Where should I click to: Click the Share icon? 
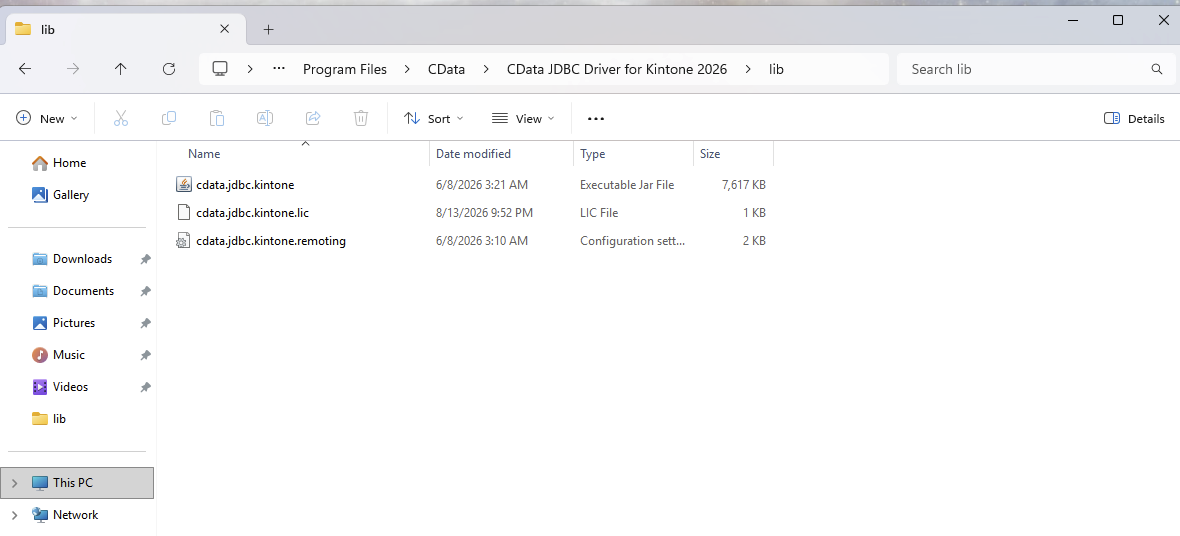pos(313,118)
